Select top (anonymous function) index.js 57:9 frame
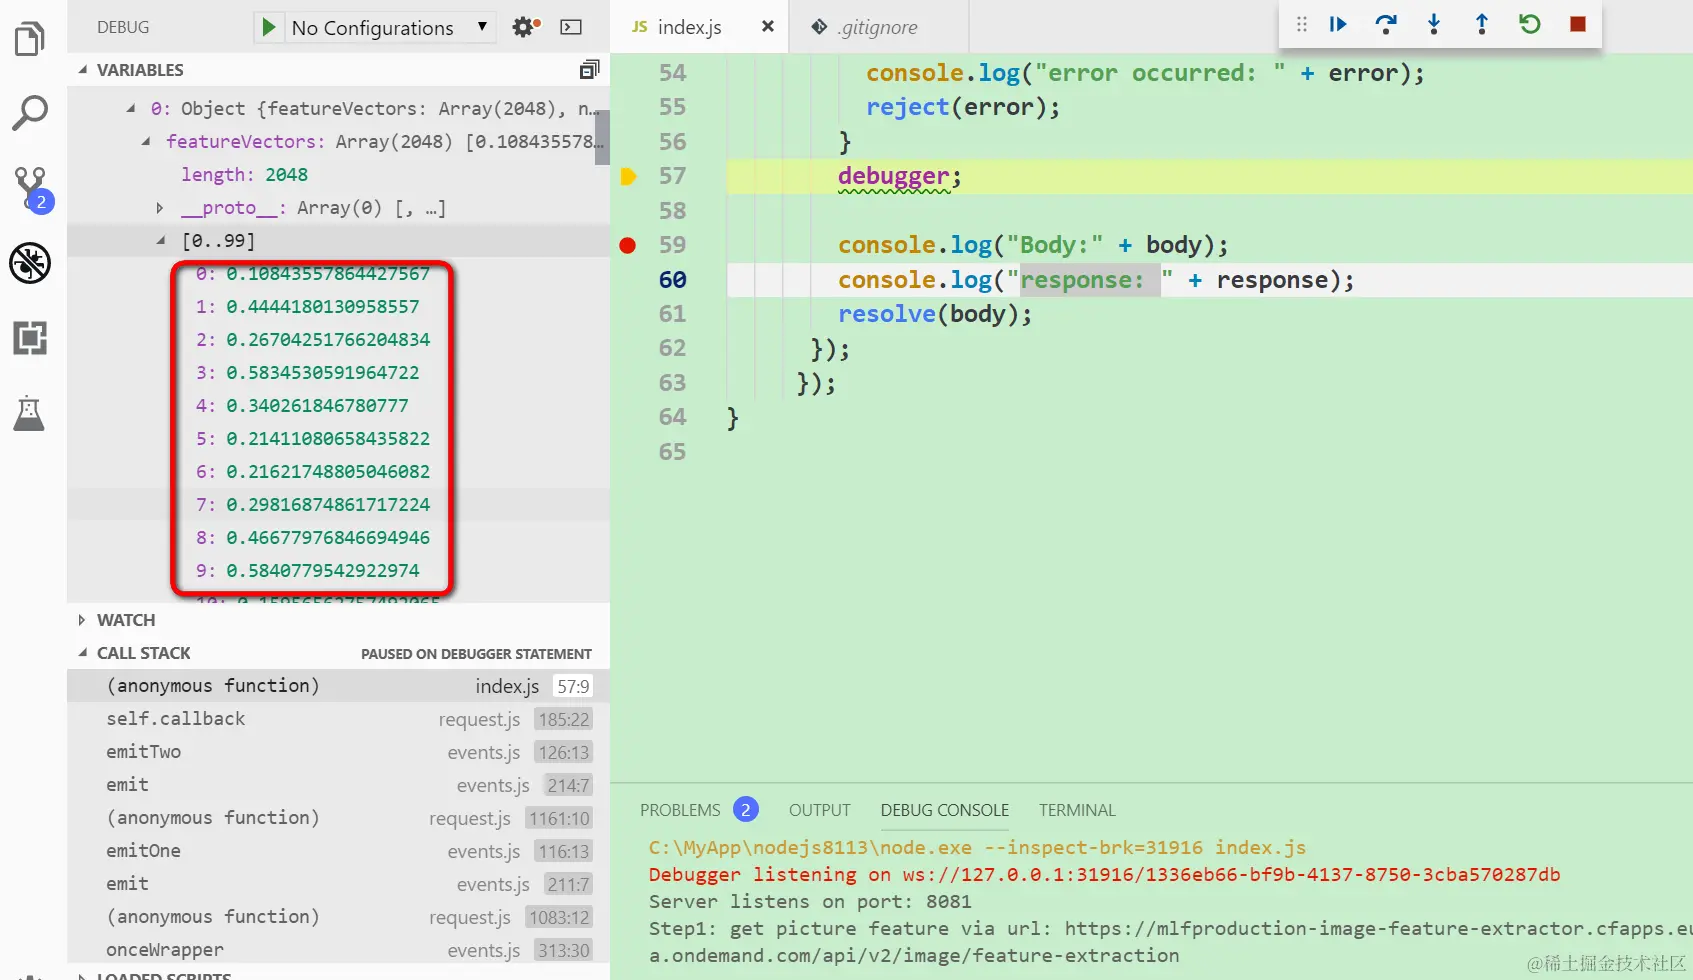 pos(338,686)
